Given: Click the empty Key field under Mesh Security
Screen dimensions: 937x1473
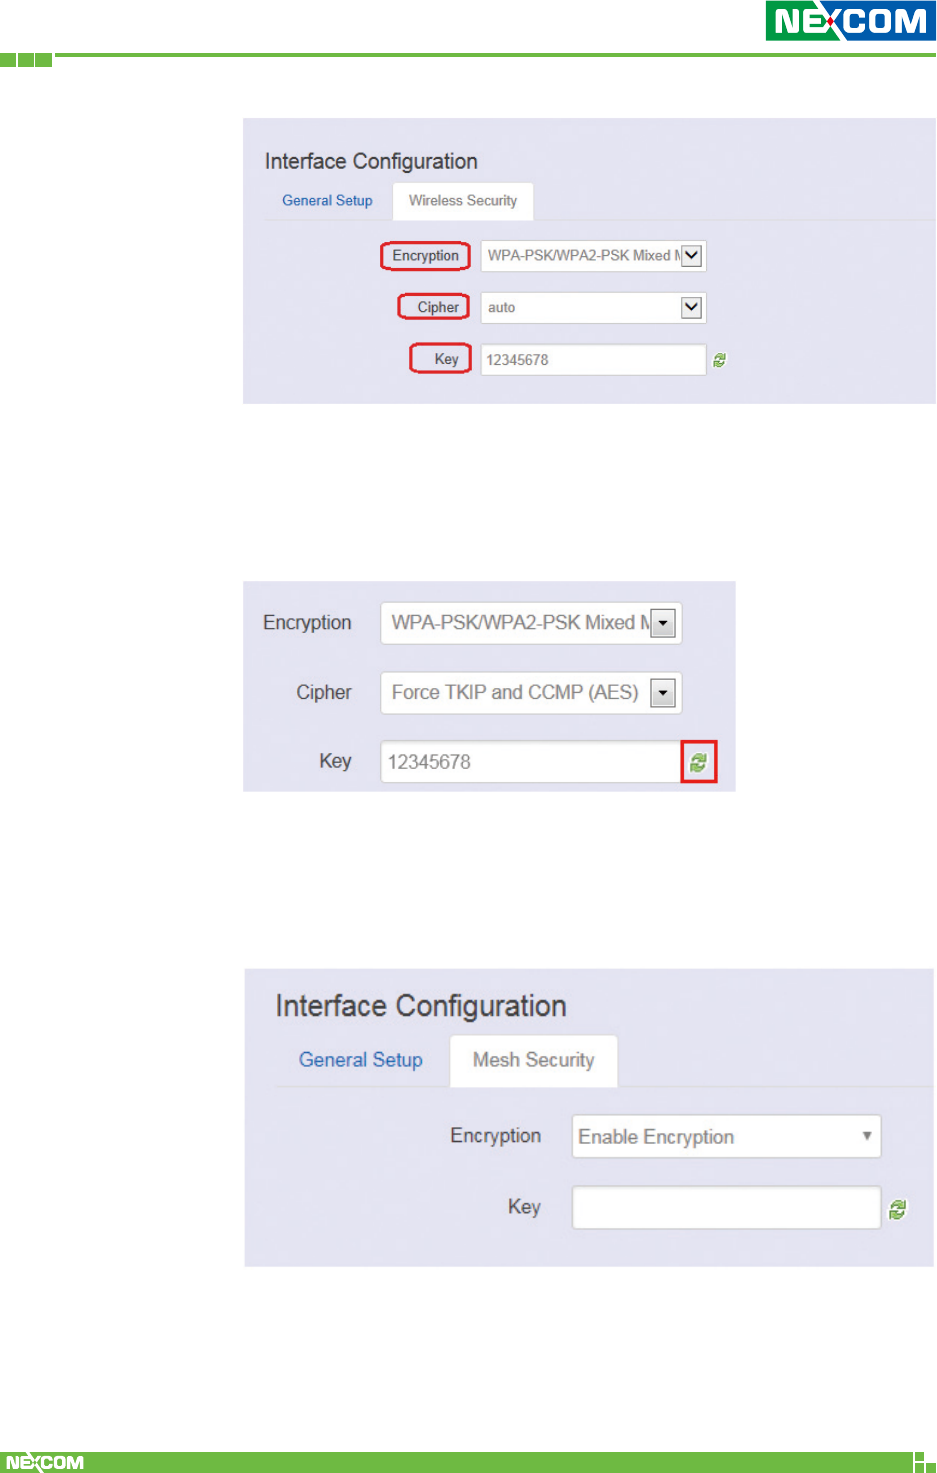Looking at the screenshot, I should click(x=726, y=1208).
